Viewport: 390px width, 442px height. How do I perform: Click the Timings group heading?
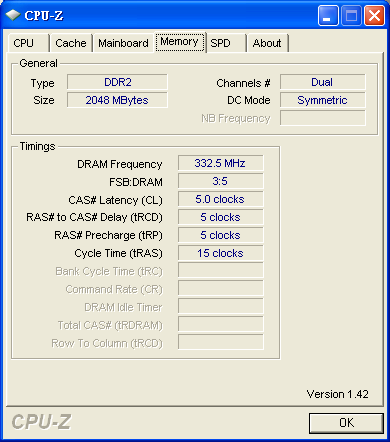(37, 146)
